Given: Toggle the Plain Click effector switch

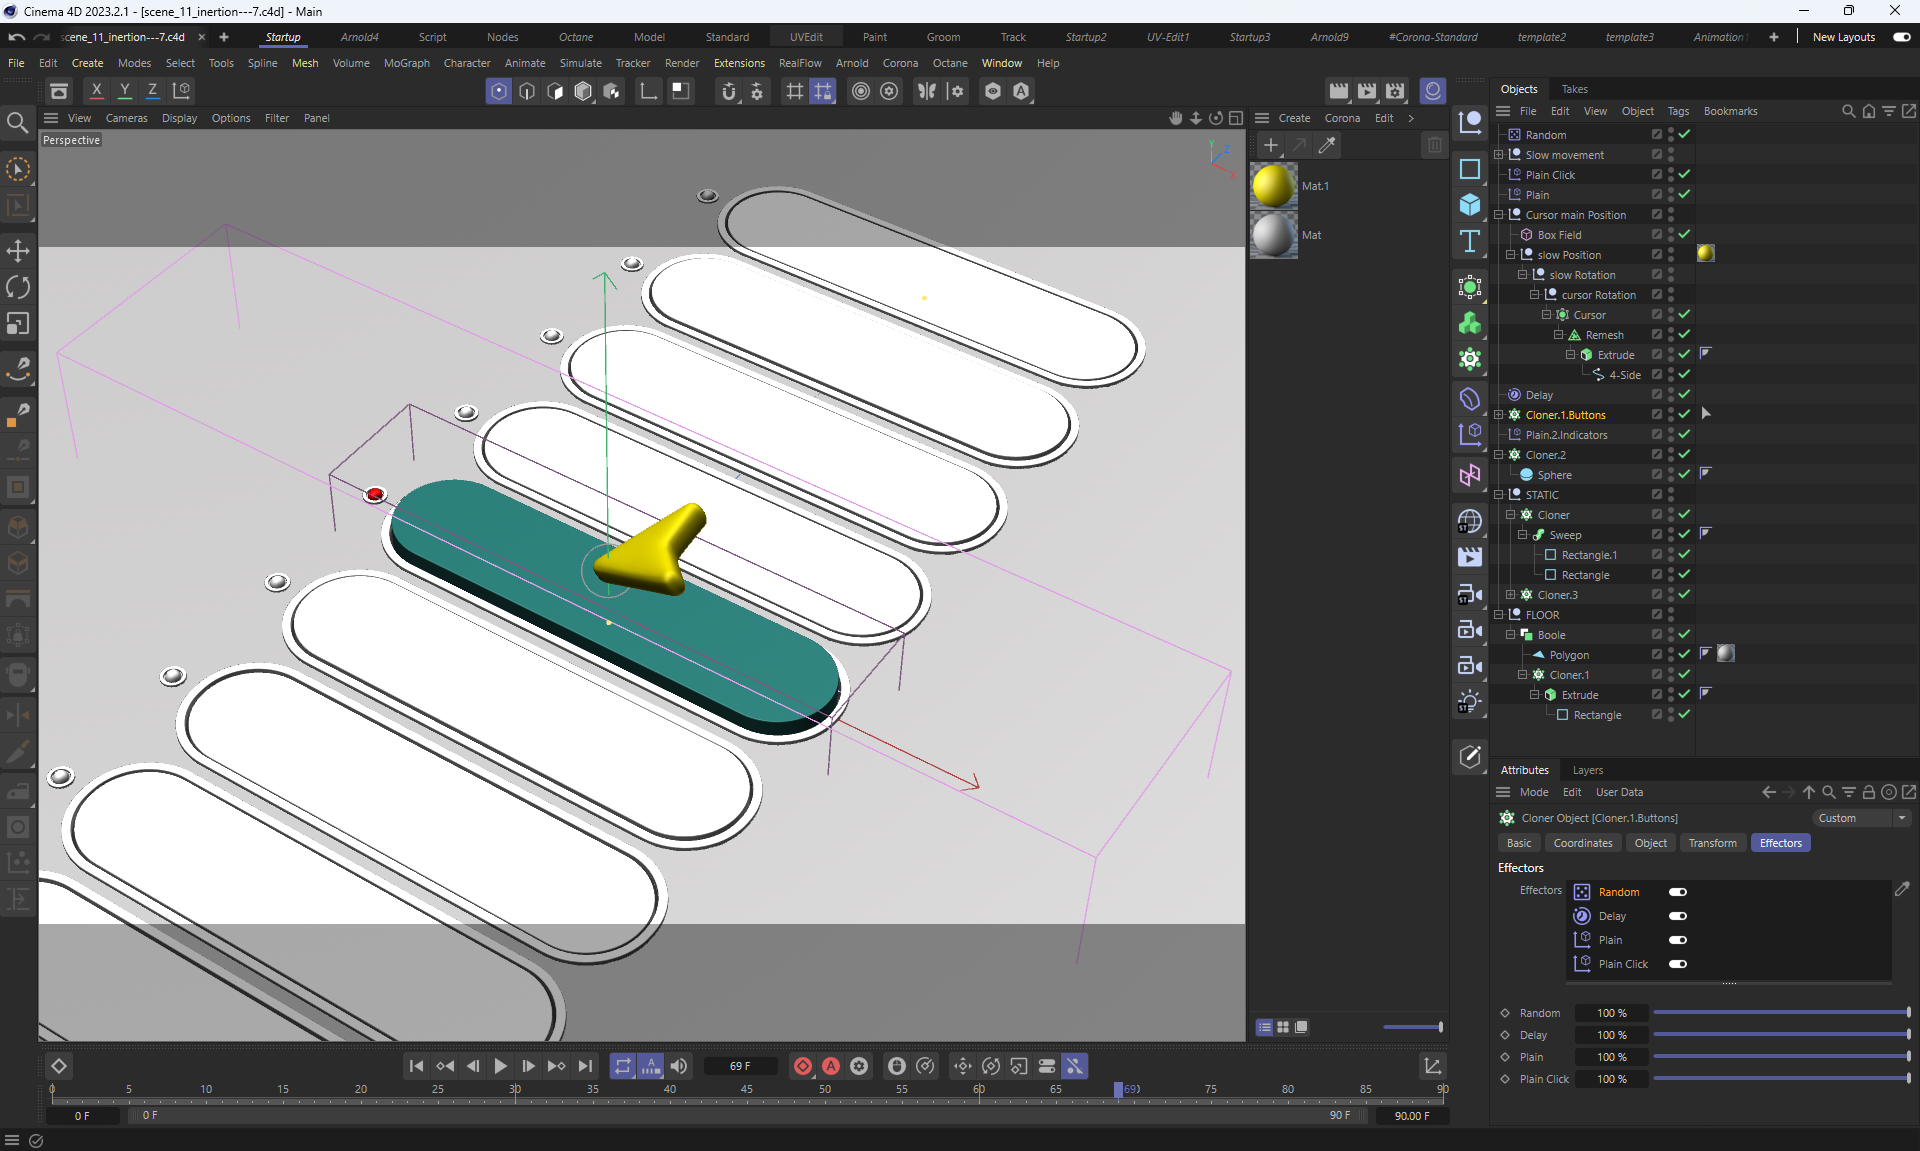Looking at the screenshot, I should 1677,964.
